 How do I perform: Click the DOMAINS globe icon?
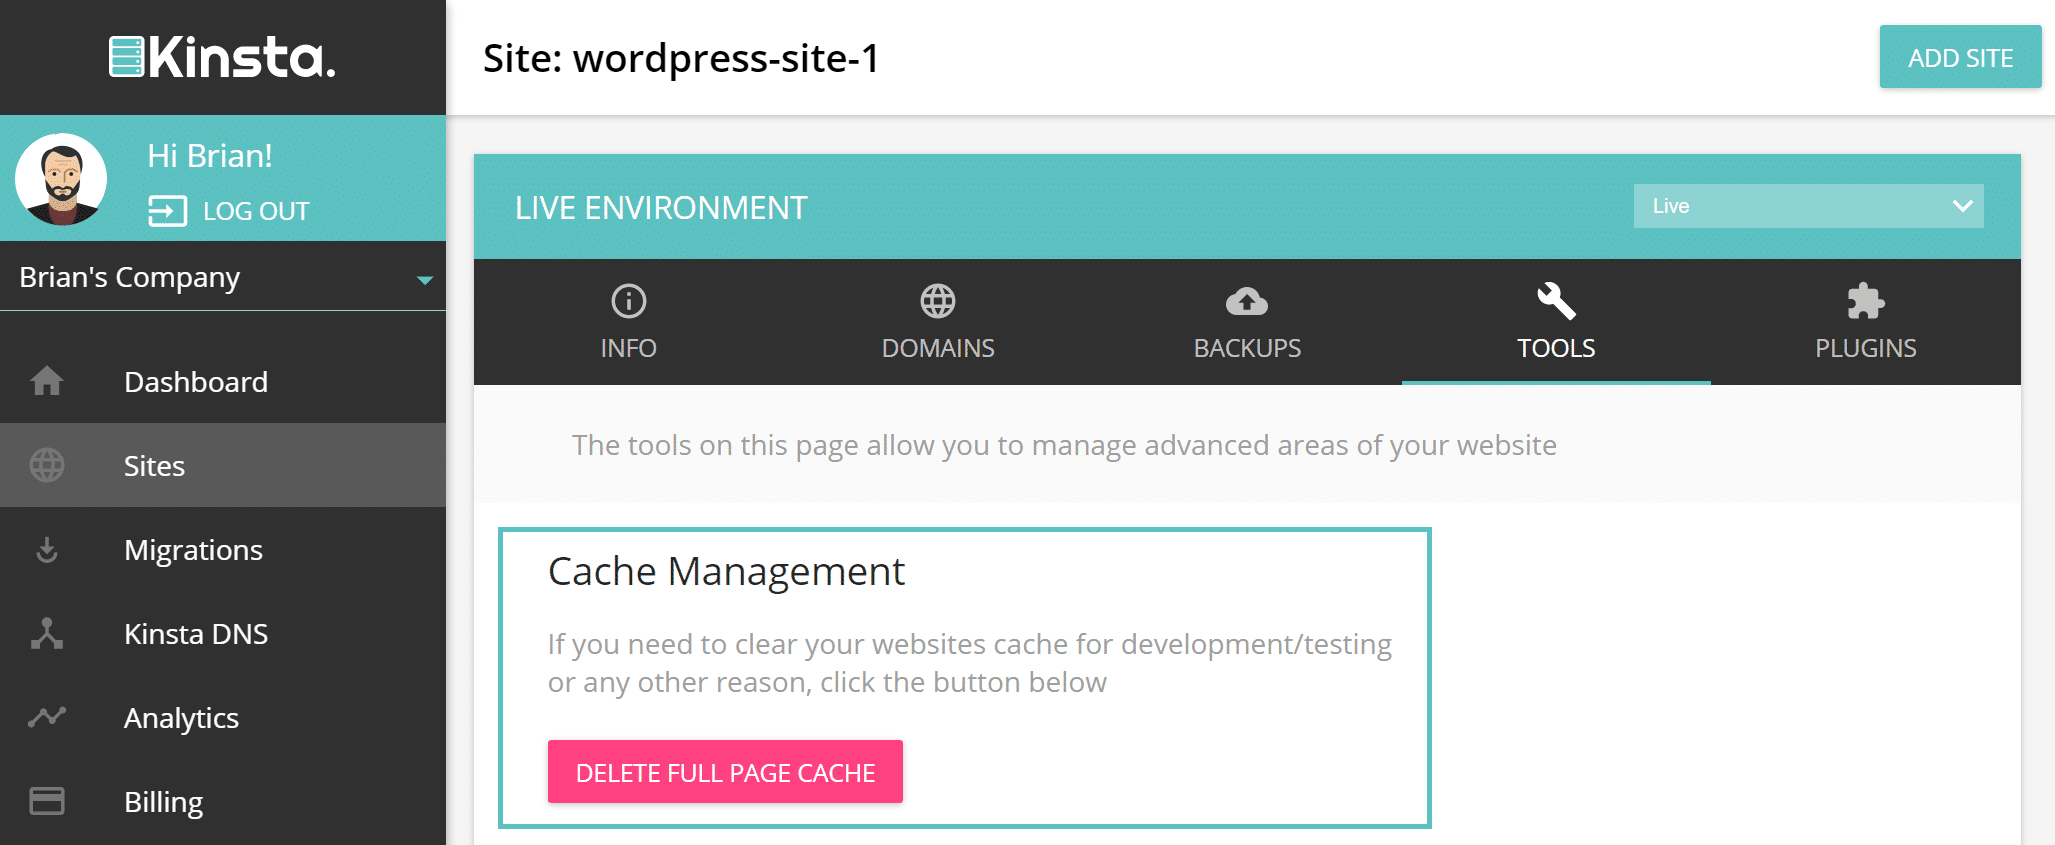(x=938, y=300)
